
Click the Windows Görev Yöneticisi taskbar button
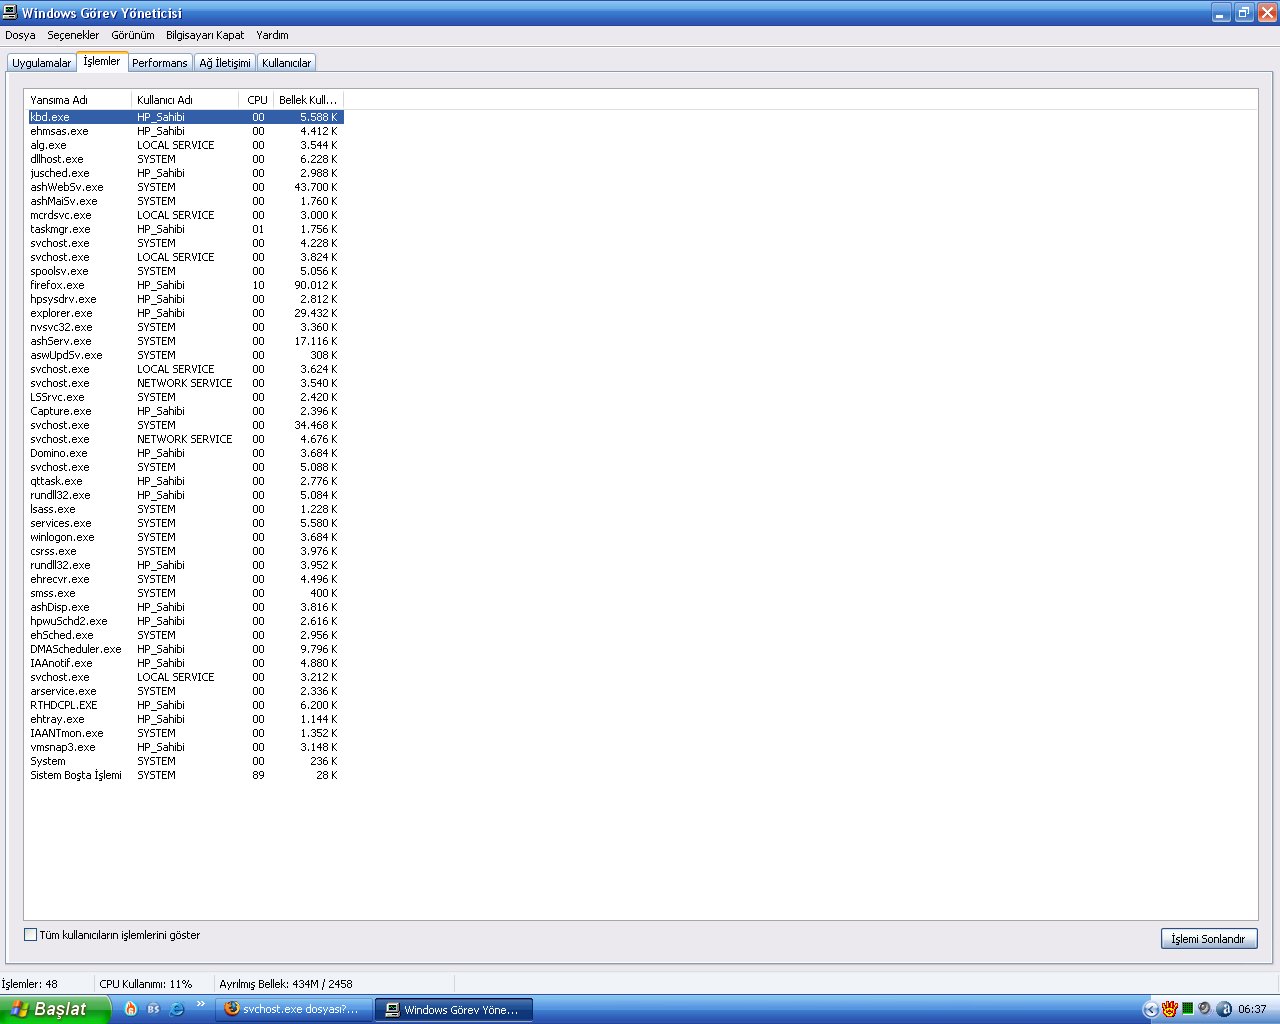pyautogui.click(x=454, y=1010)
